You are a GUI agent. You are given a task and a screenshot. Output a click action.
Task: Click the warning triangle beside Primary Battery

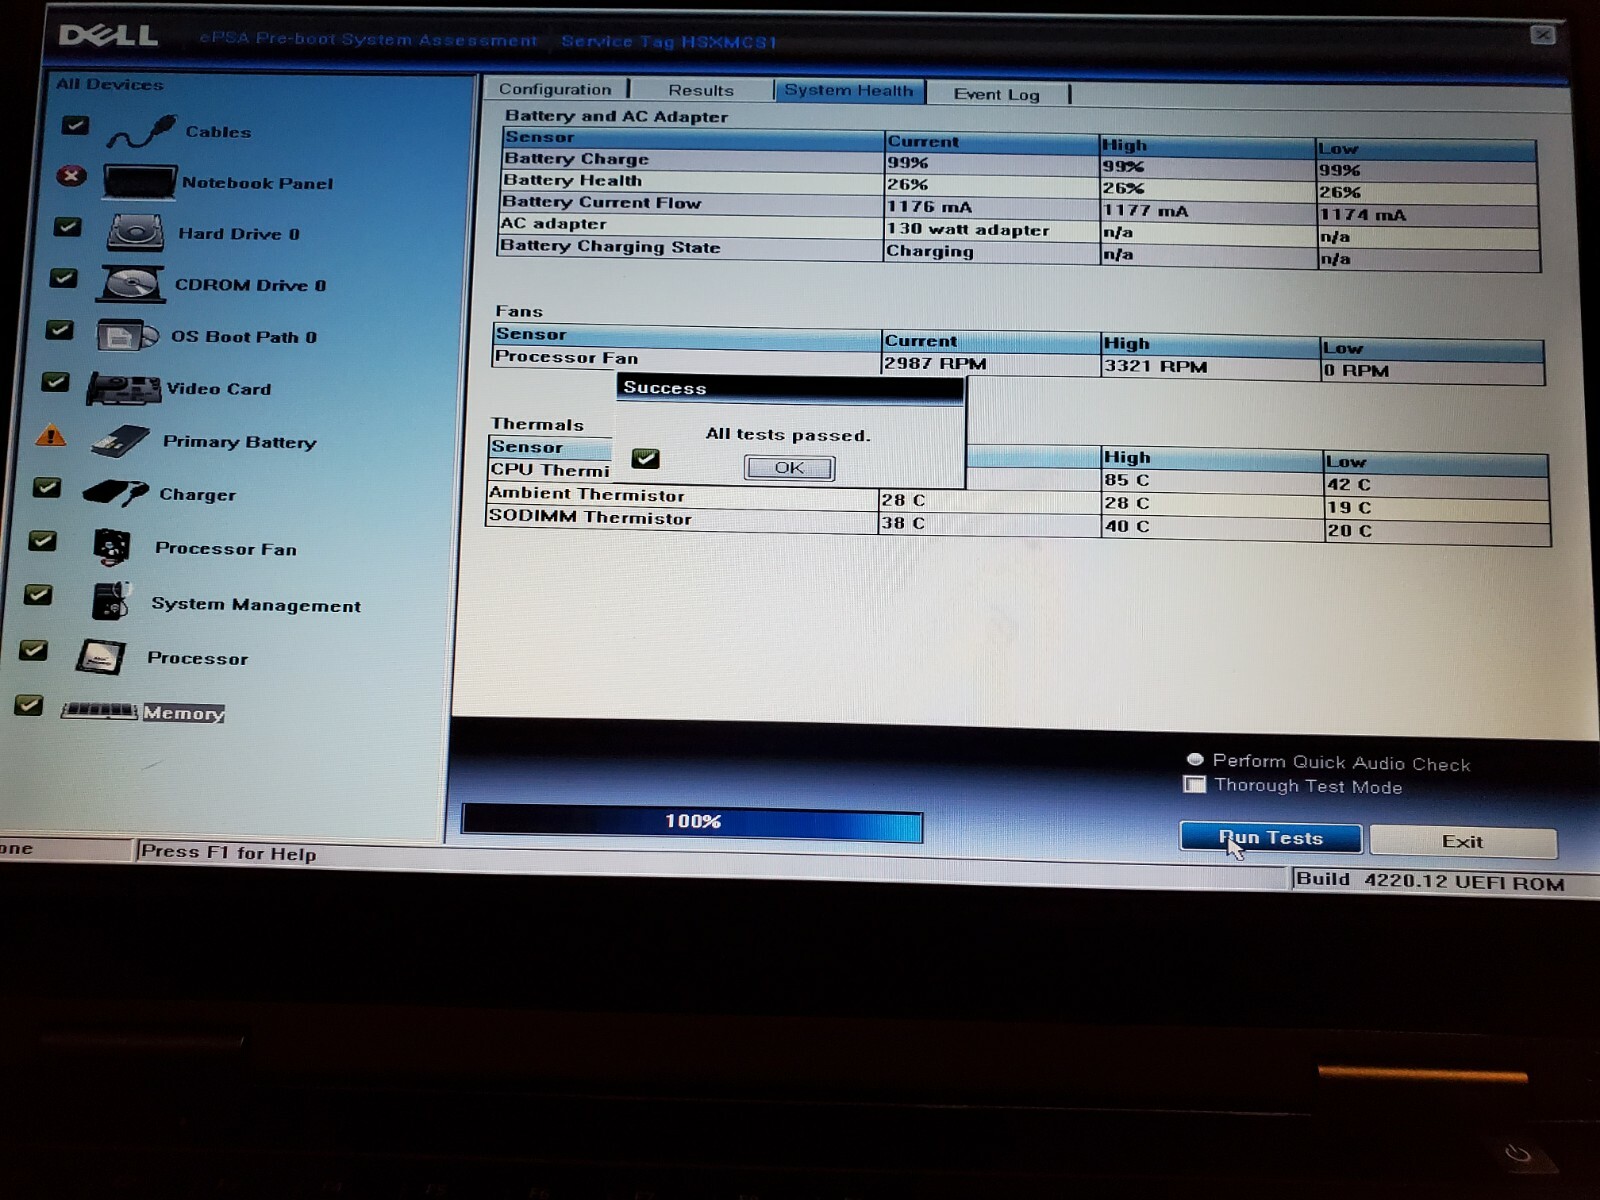pos(51,435)
